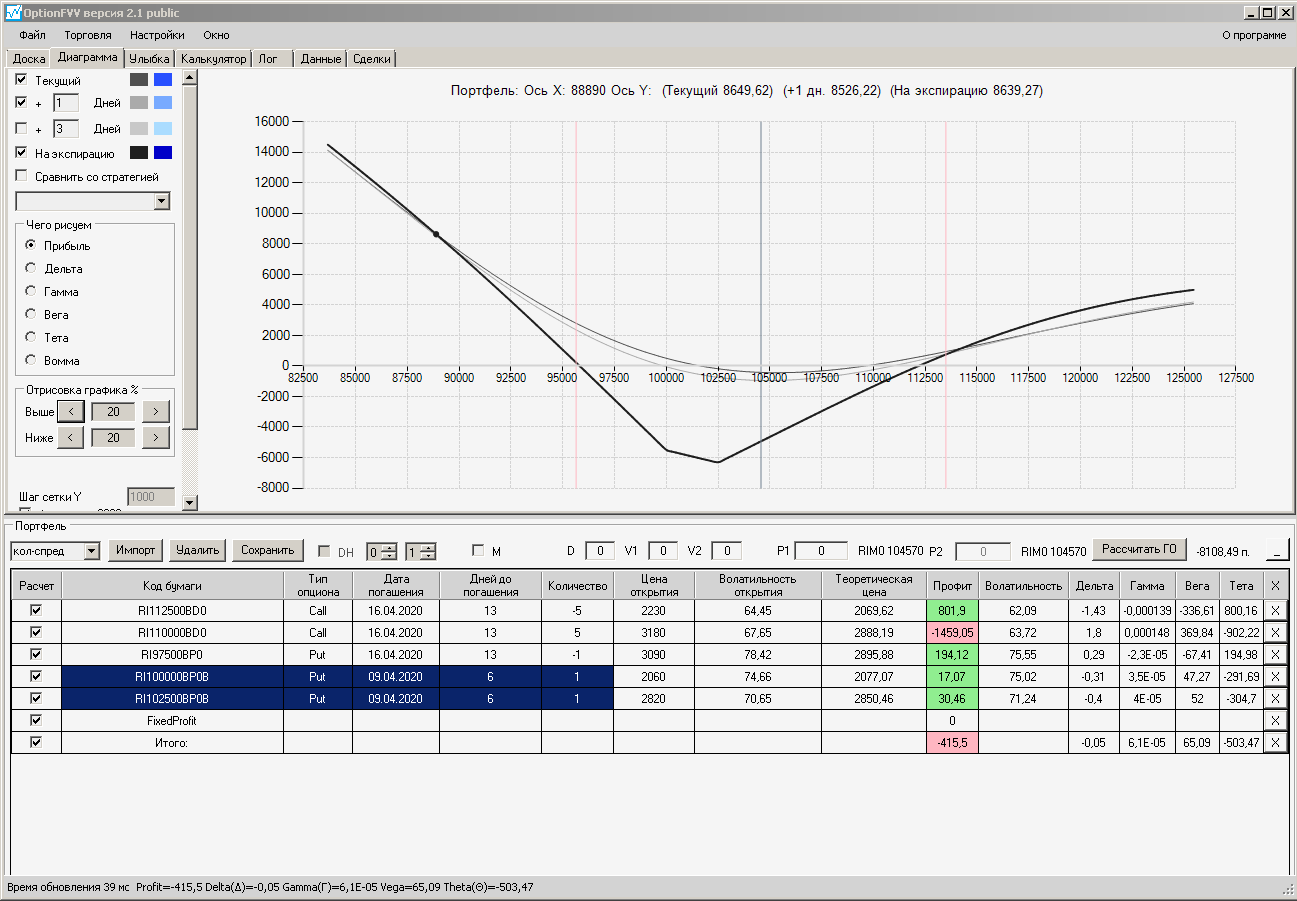The width and height of the screenshot is (1297, 901).
Task: Click the D input field in the portfolio bar
Action: point(600,551)
